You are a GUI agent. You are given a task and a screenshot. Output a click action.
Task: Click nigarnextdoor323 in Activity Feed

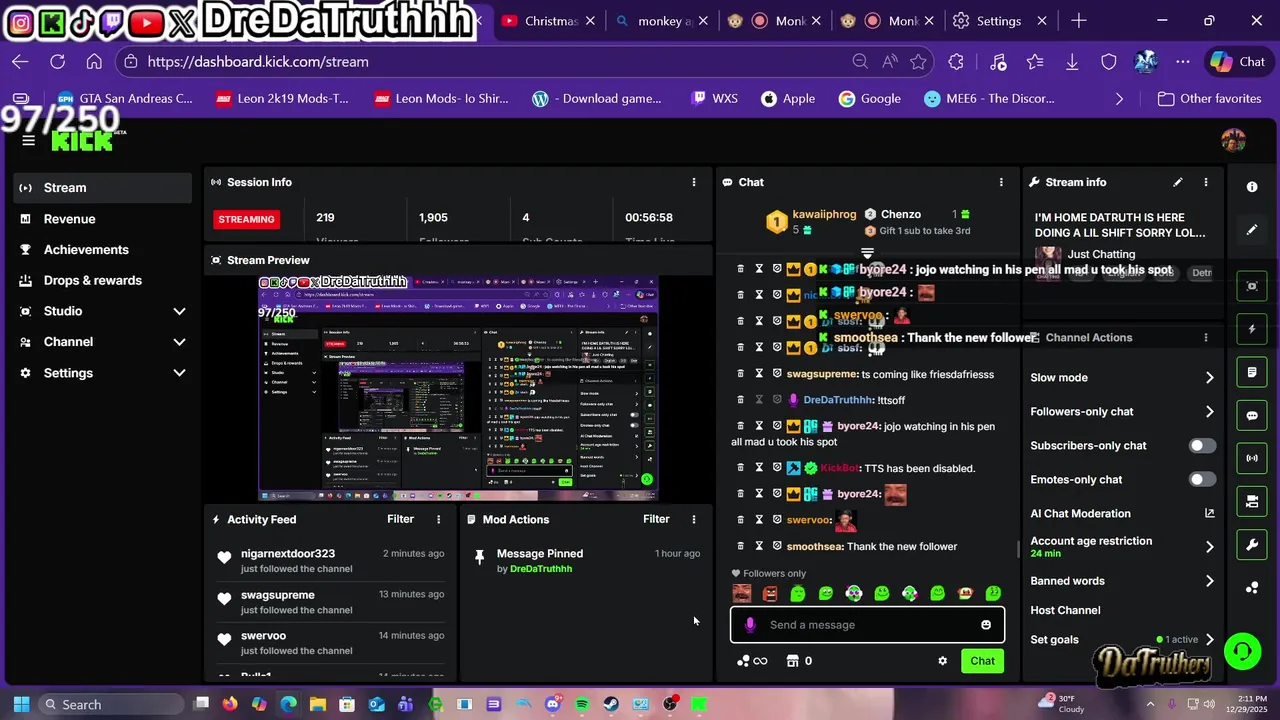point(288,554)
